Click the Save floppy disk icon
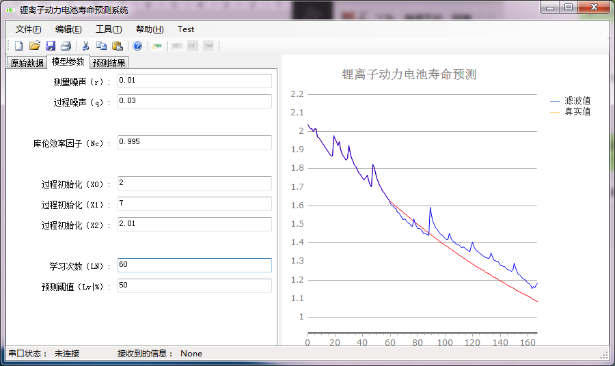The height and width of the screenshot is (366, 615). [x=51, y=46]
